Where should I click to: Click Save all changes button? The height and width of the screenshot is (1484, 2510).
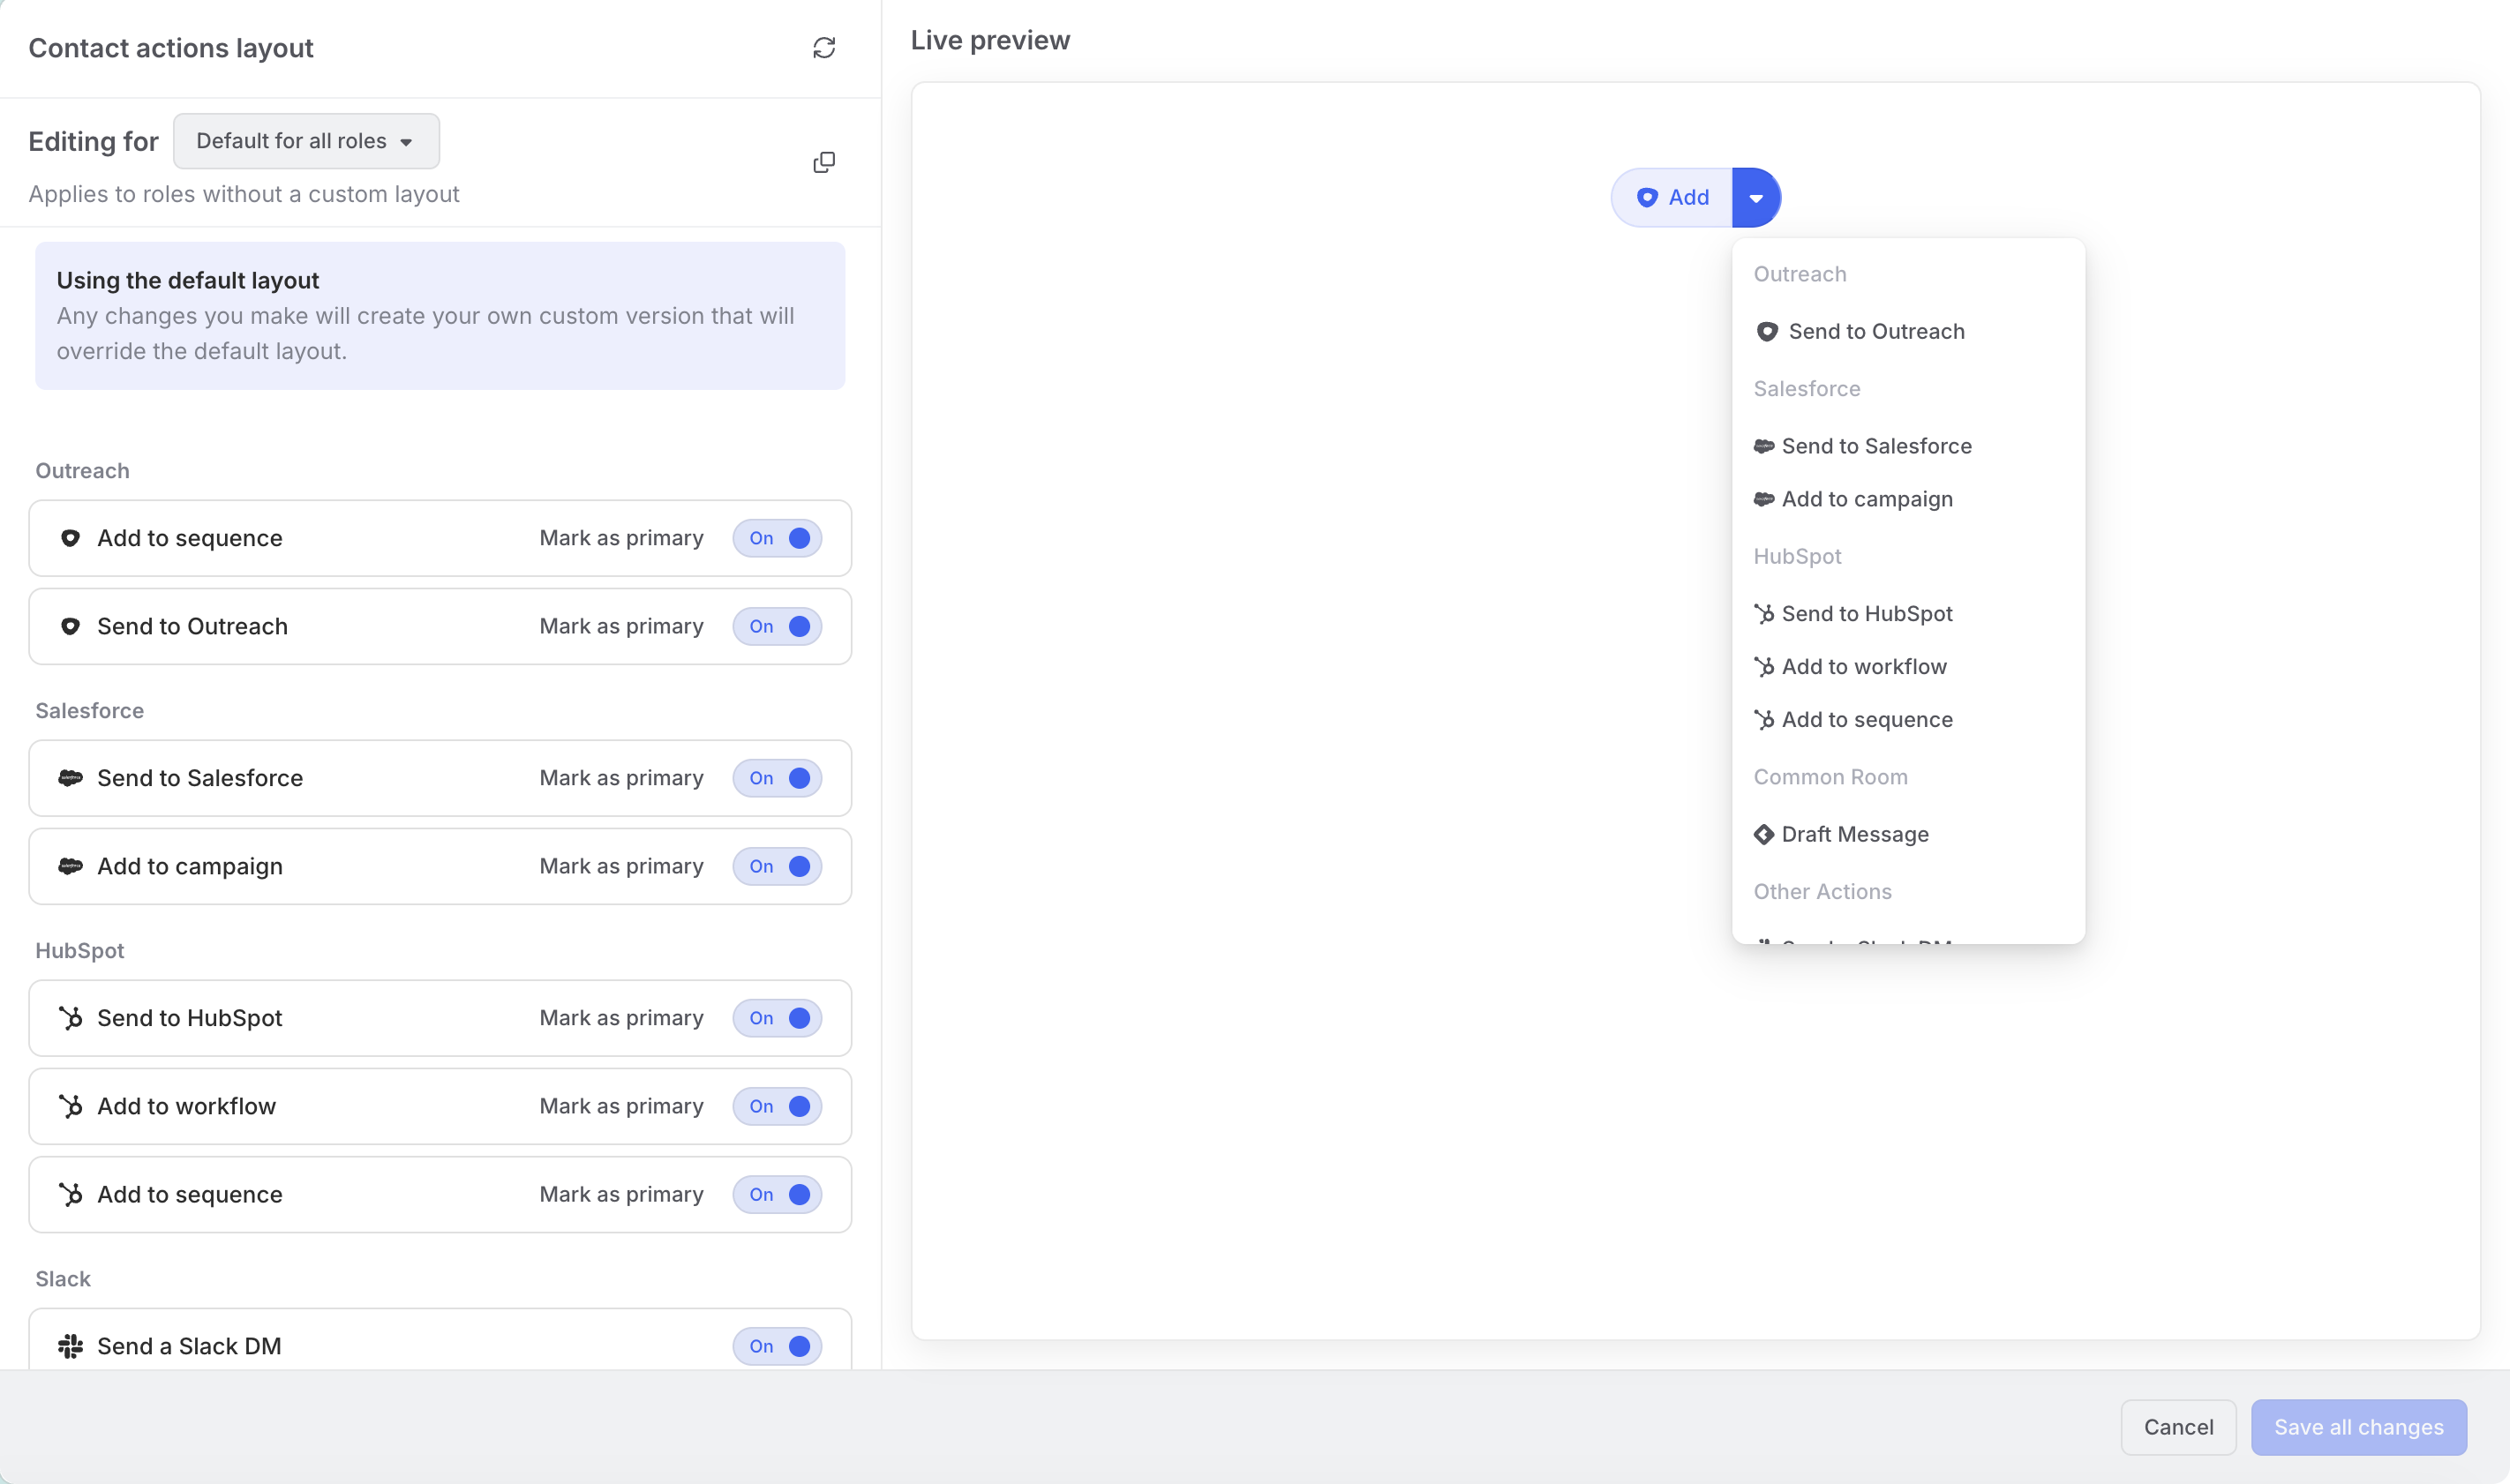[2358, 1427]
